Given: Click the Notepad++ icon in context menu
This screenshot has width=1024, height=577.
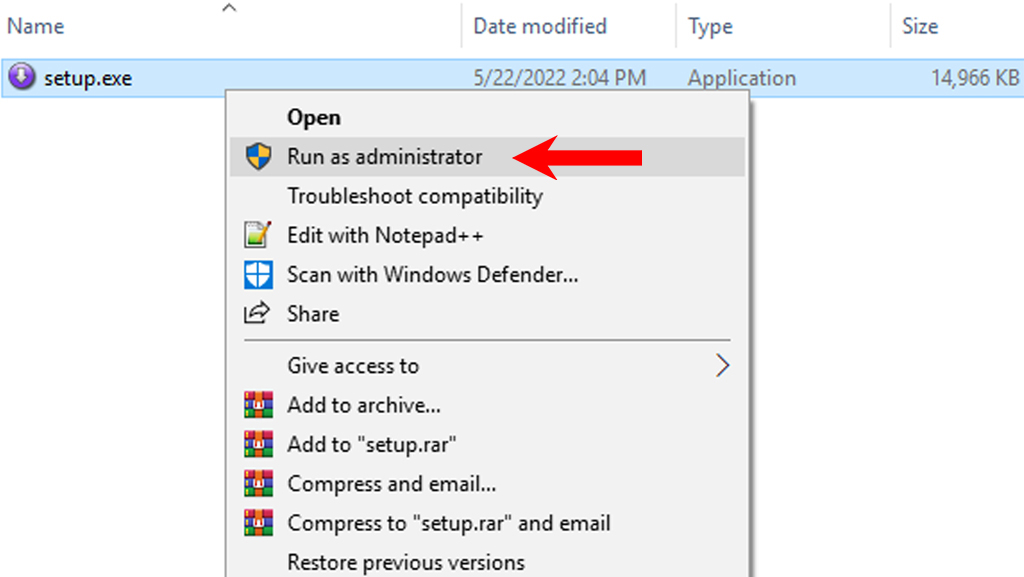Looking at the screenshot, I should (x=259, y=236).
